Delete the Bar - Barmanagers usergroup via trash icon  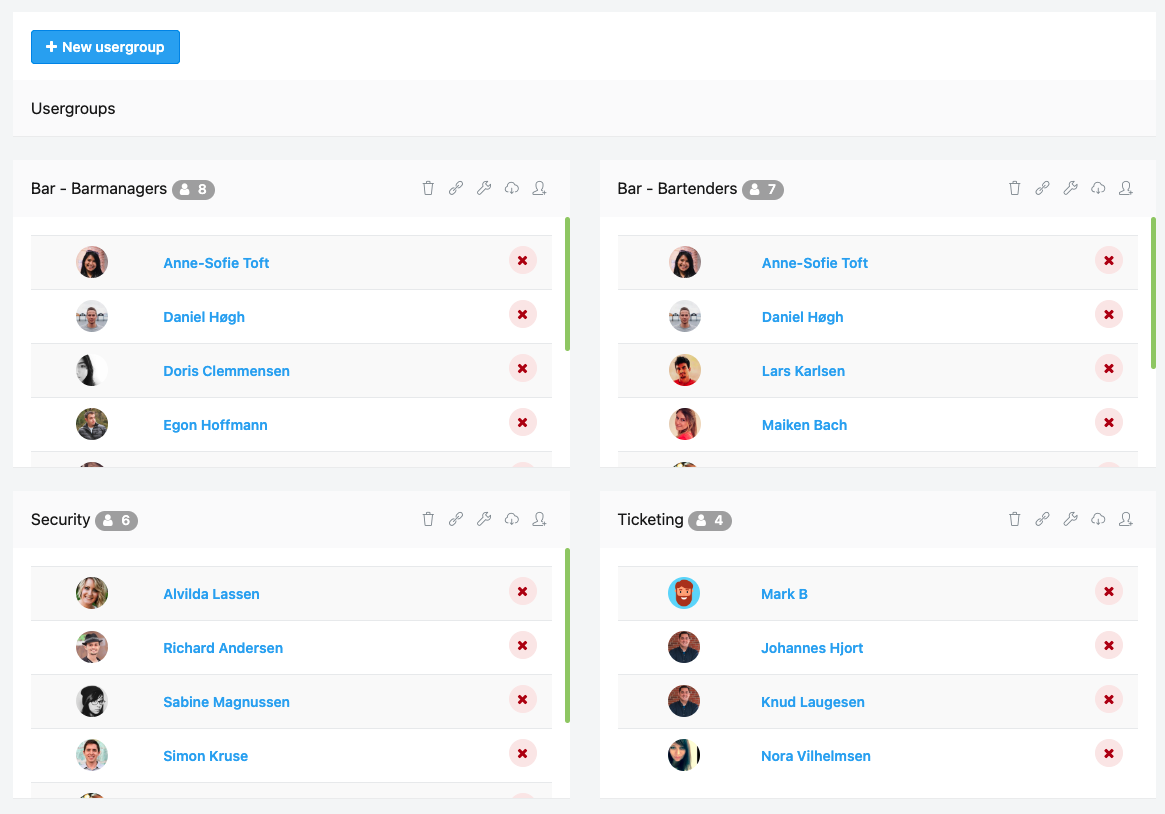(428, 188)
